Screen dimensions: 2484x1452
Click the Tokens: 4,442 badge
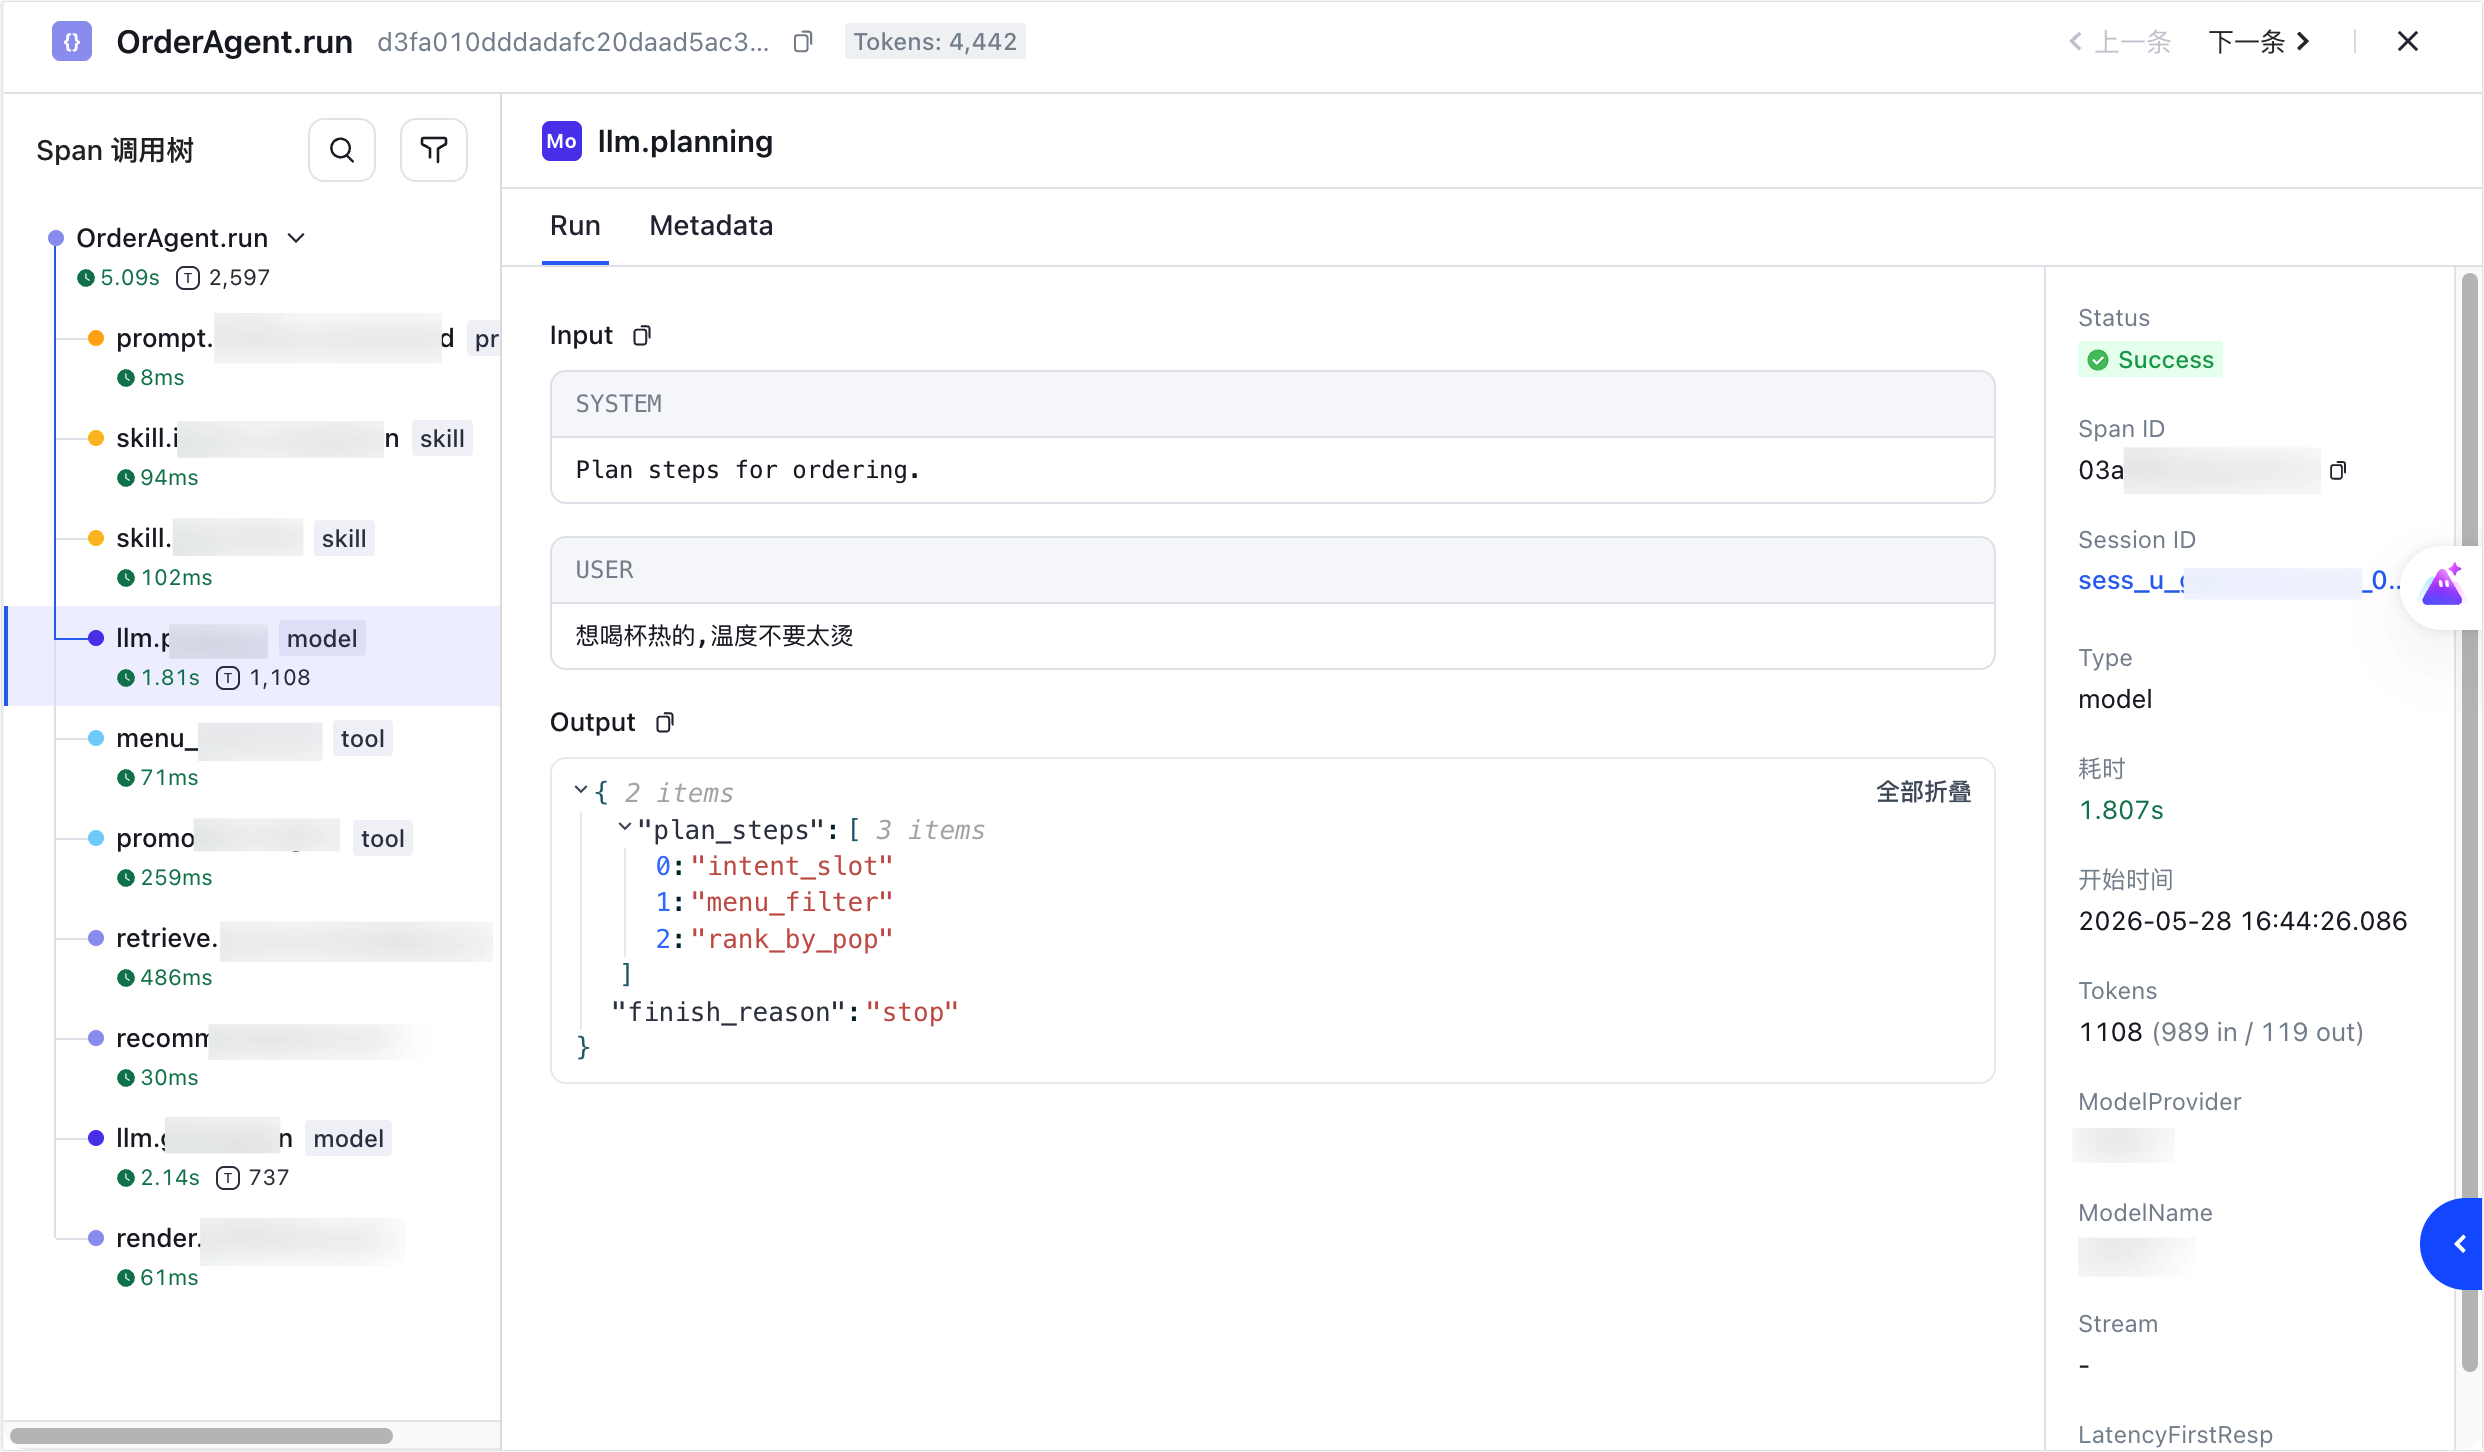[935, 42]
